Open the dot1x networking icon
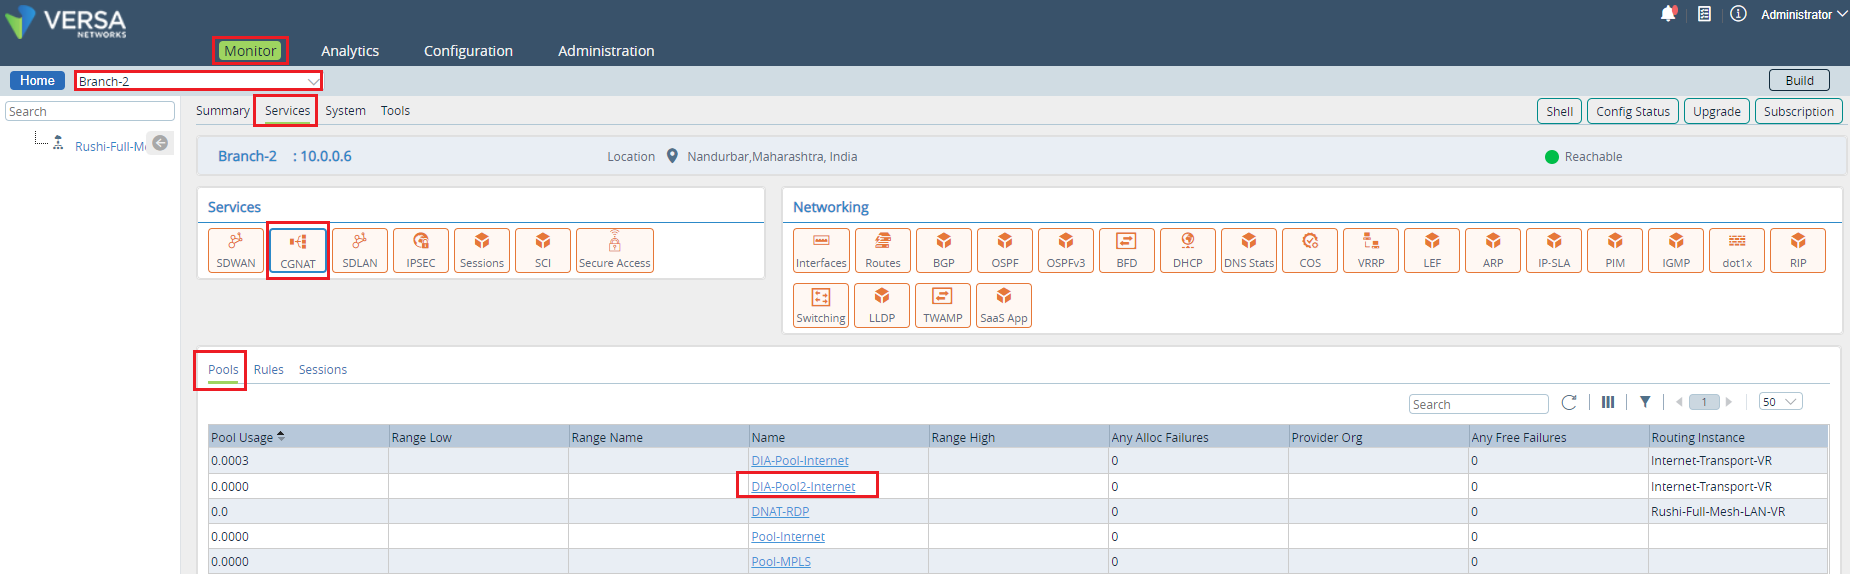 [1737, 250]
